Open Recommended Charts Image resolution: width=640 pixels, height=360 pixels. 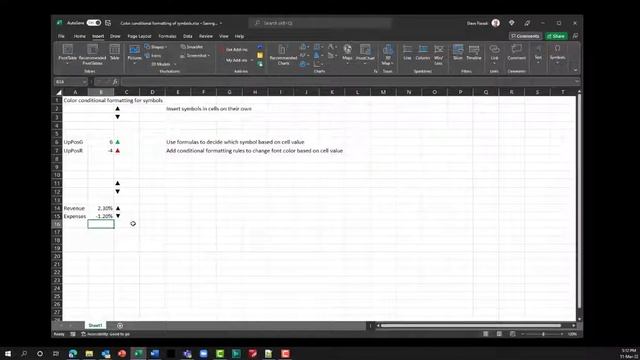pos(283,54)
